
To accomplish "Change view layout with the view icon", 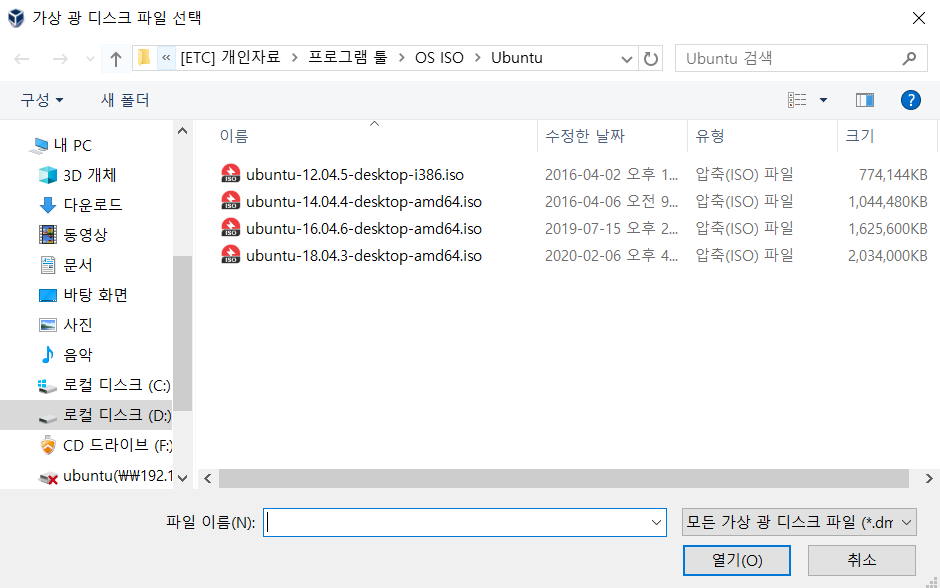I will pos(797,100).
